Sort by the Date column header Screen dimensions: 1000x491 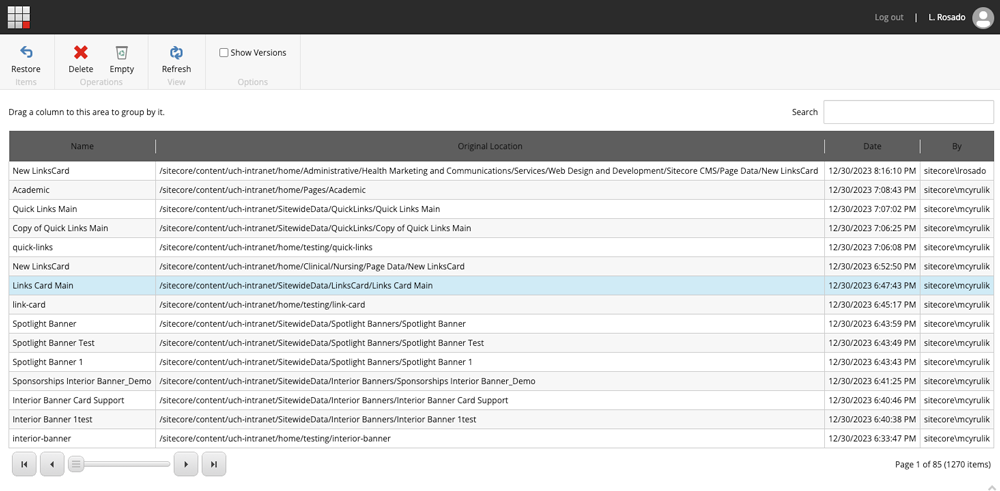[872, 146]
